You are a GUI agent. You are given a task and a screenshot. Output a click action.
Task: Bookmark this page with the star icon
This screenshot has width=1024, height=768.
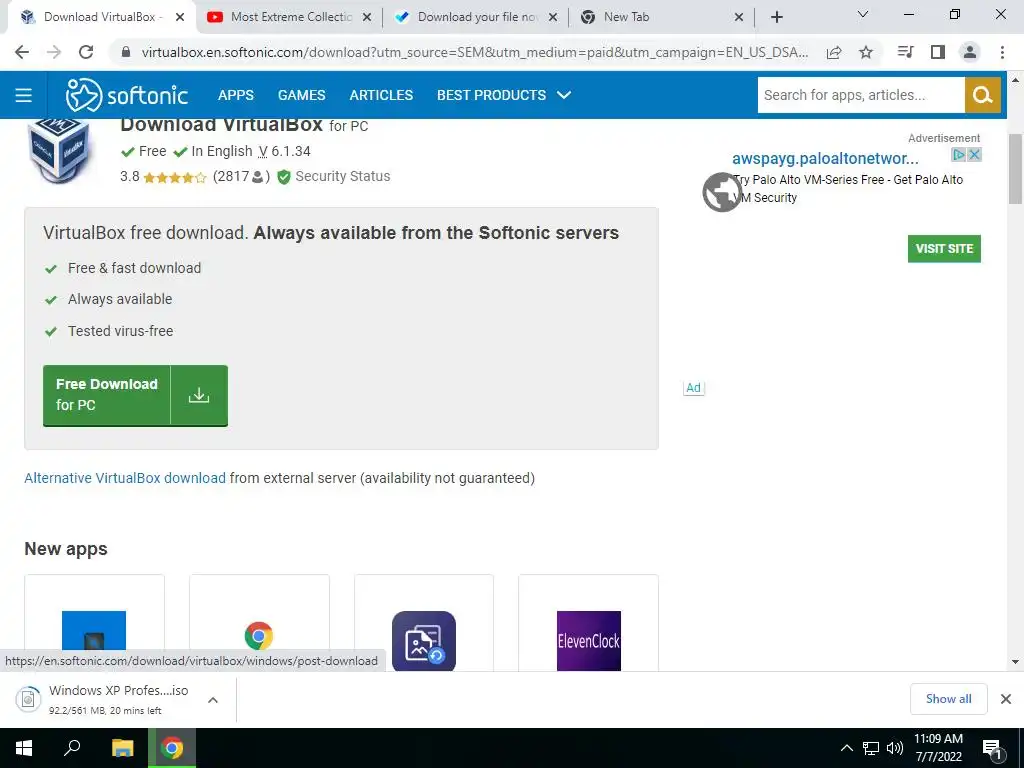click(x=866, y=52)
